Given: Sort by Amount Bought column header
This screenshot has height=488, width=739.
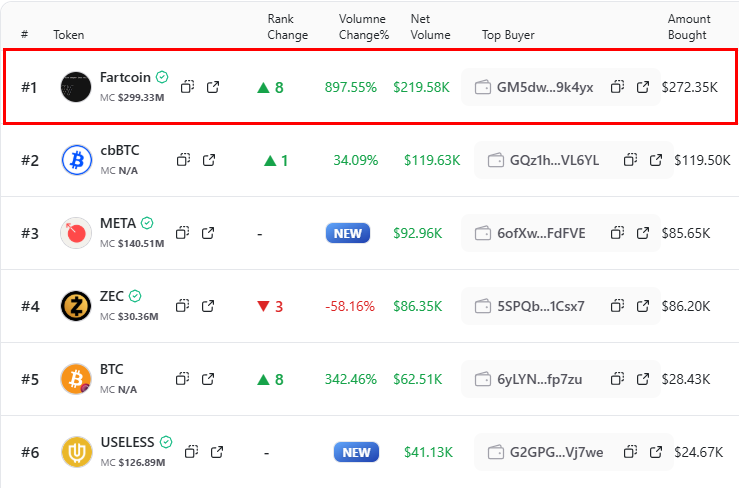Looking at the screenshot, I should pyautogui.click(x=689, y=27).
